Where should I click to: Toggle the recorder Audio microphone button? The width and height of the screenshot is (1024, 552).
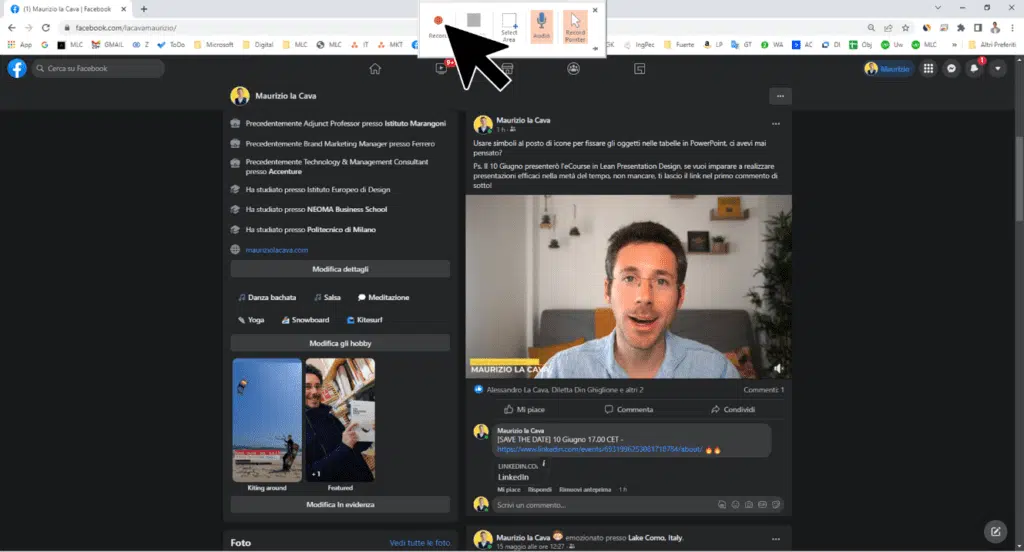[541, 25]
